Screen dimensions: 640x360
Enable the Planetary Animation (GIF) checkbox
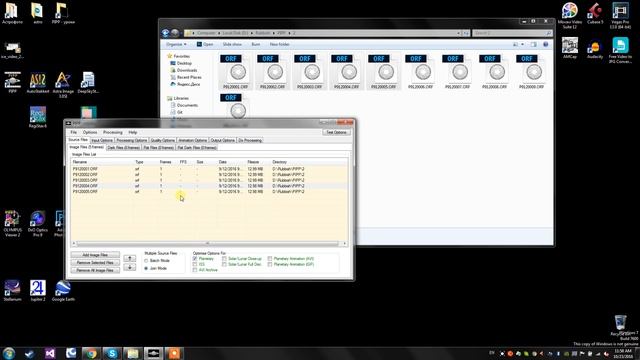270,264
